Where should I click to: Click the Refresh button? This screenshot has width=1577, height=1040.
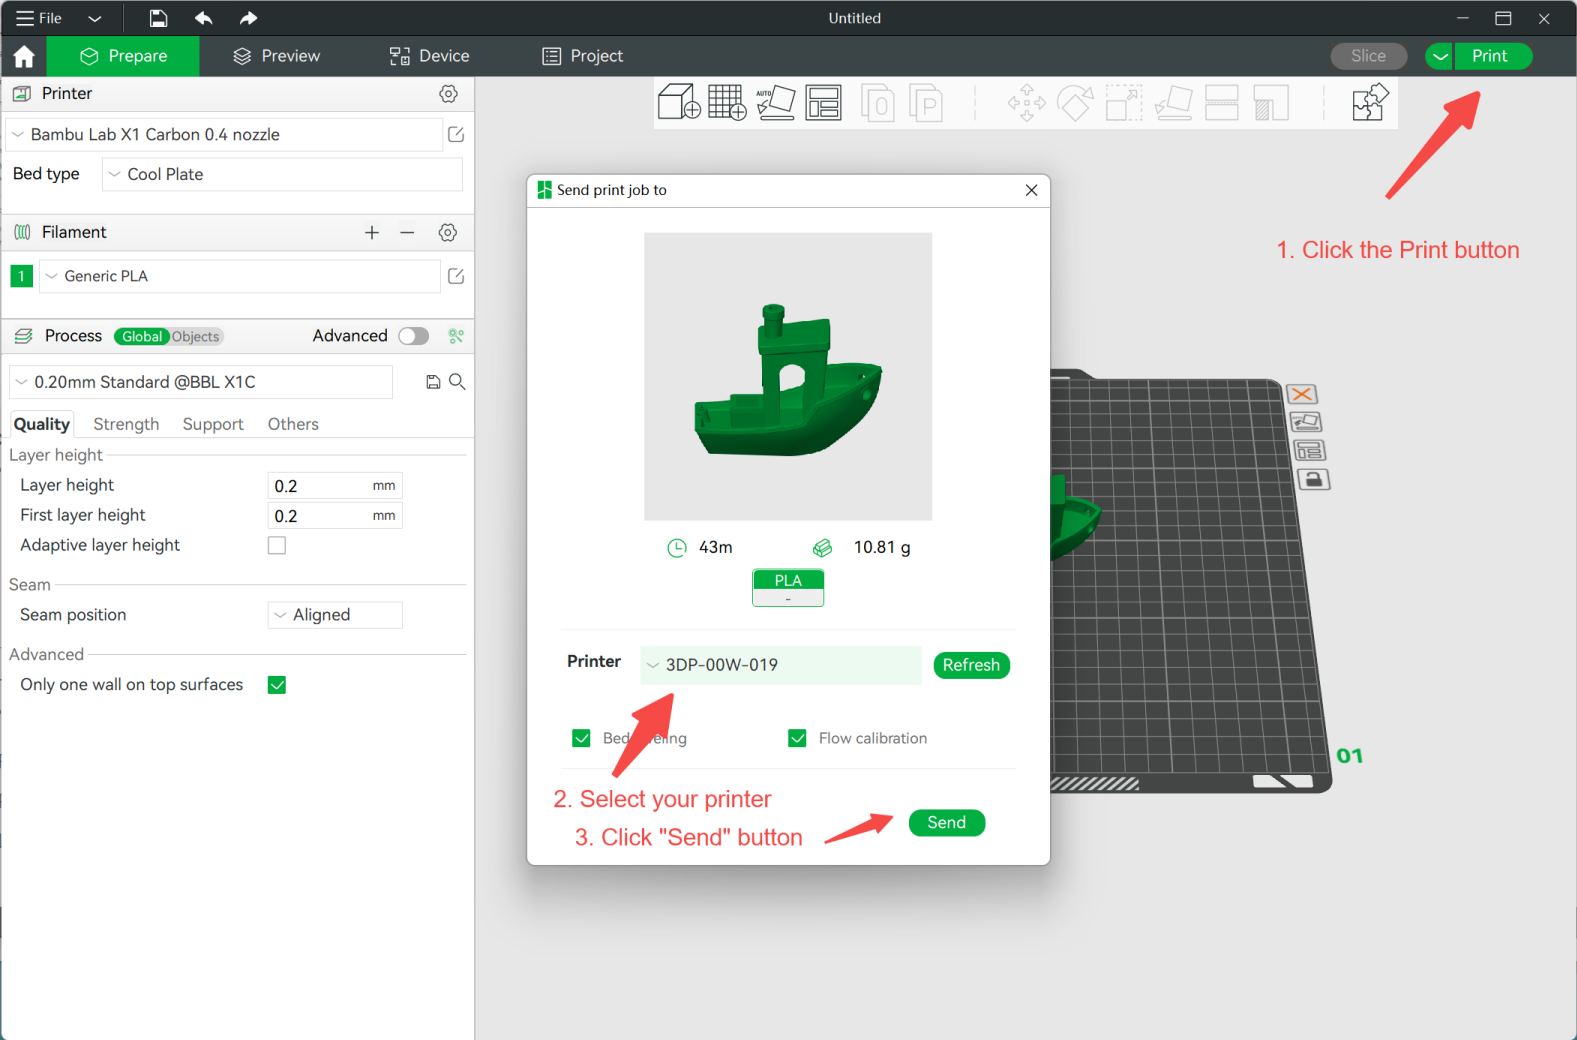pyautogui.click(x=971, y=665)
